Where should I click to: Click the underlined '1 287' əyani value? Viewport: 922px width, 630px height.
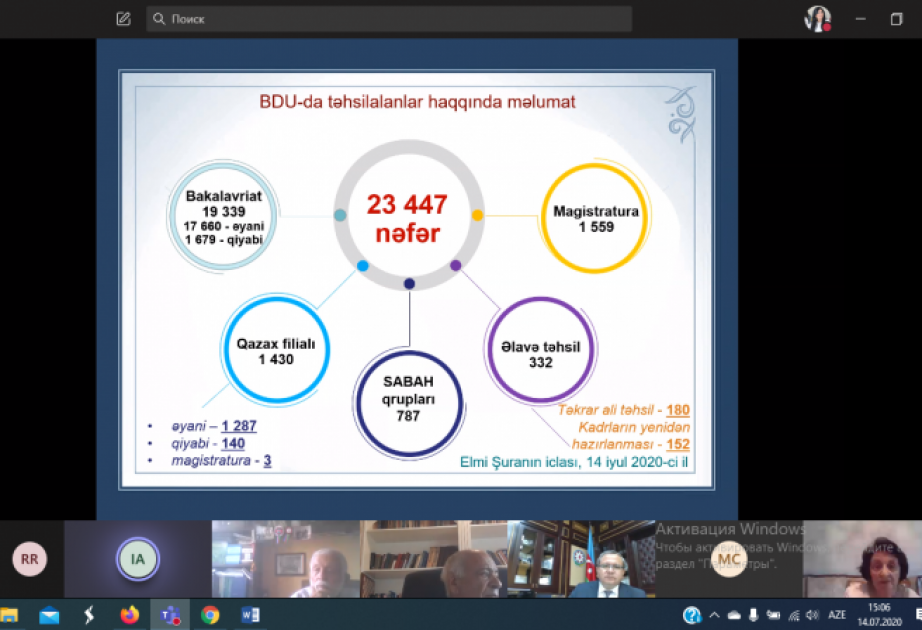[239, 426]
